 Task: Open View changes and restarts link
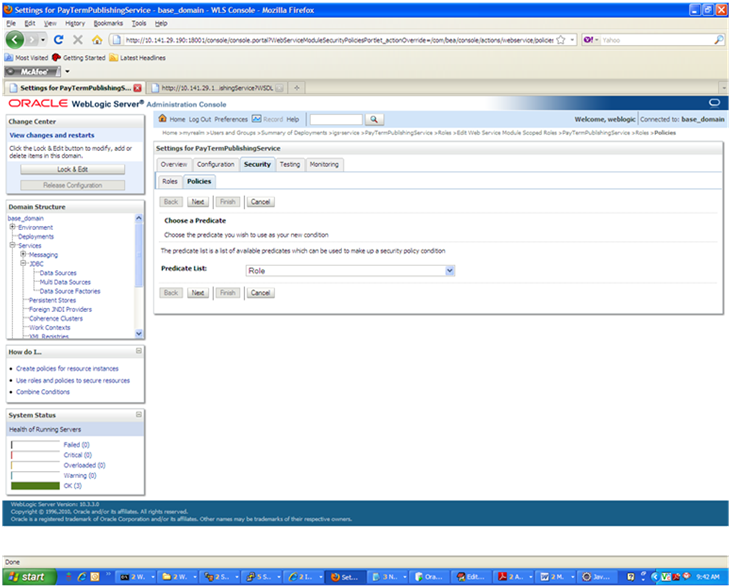coord(52,135)
